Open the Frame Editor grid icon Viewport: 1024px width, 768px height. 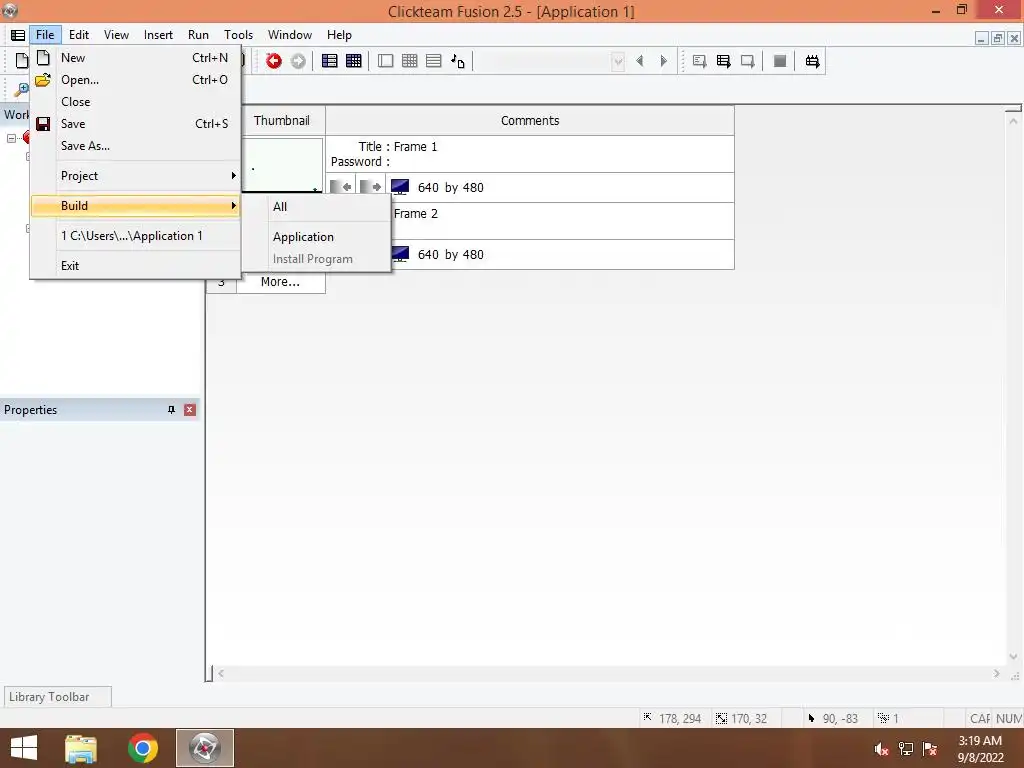tap(353, 61)
